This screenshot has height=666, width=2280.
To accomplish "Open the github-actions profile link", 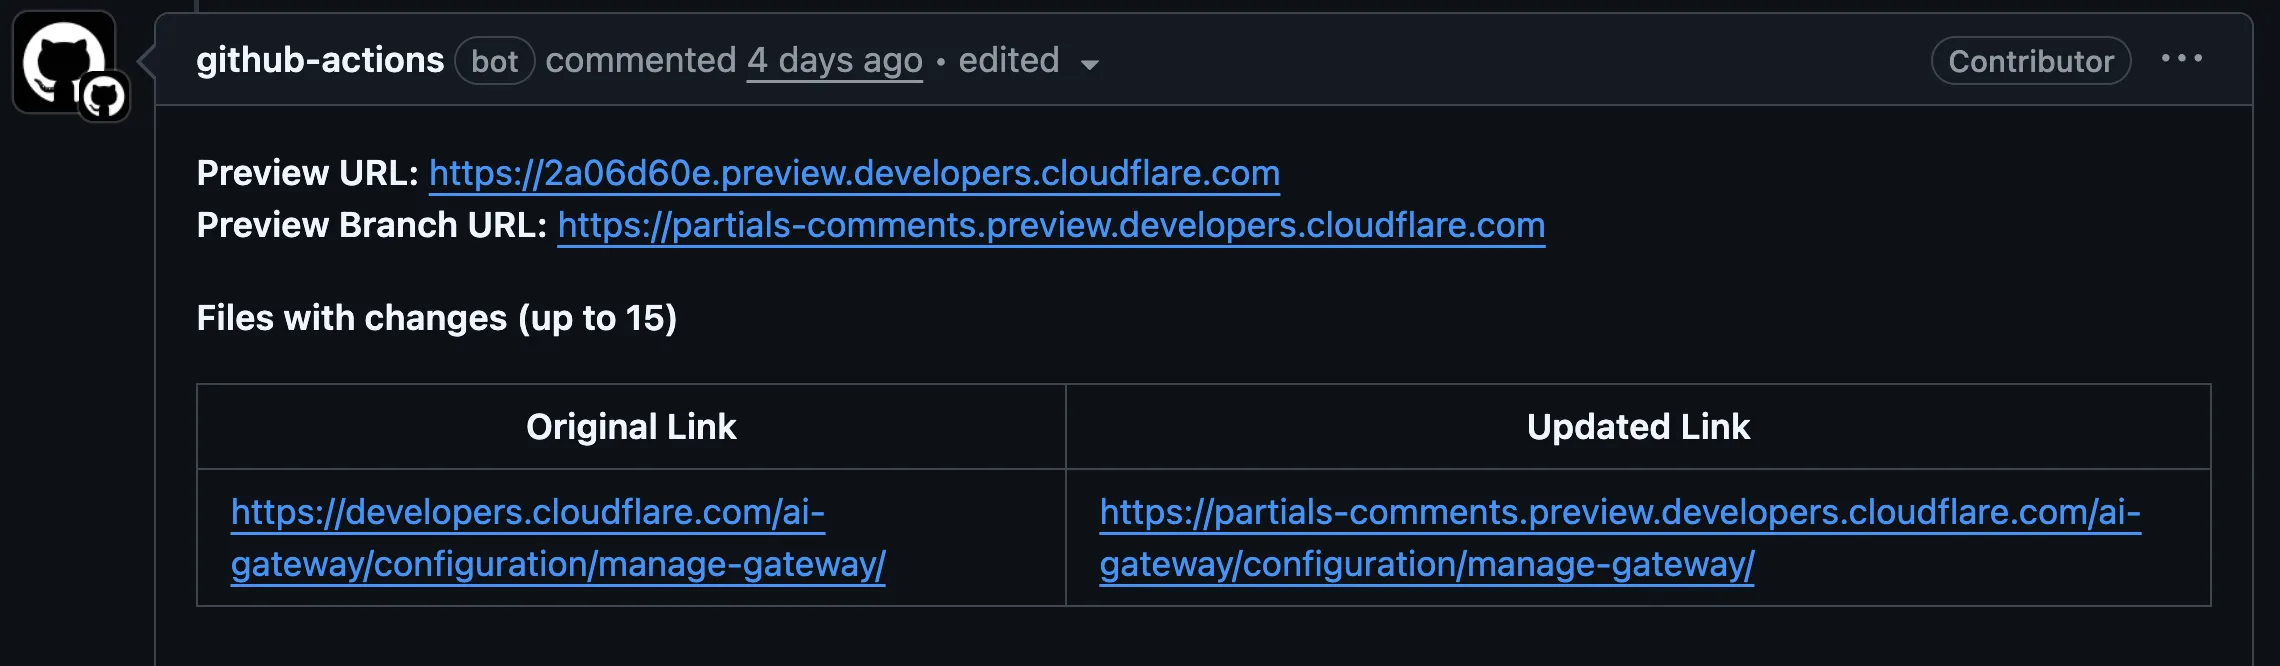I will pos(320,61).
